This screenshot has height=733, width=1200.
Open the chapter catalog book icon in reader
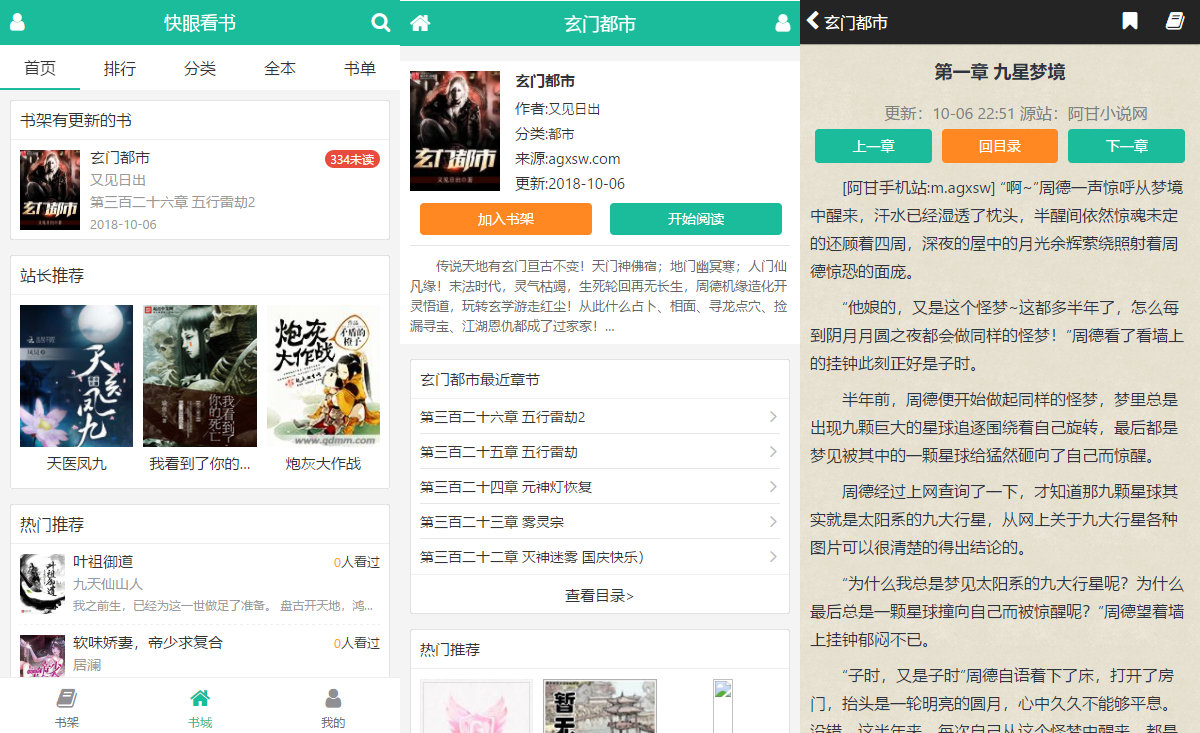click(1175, 21)
